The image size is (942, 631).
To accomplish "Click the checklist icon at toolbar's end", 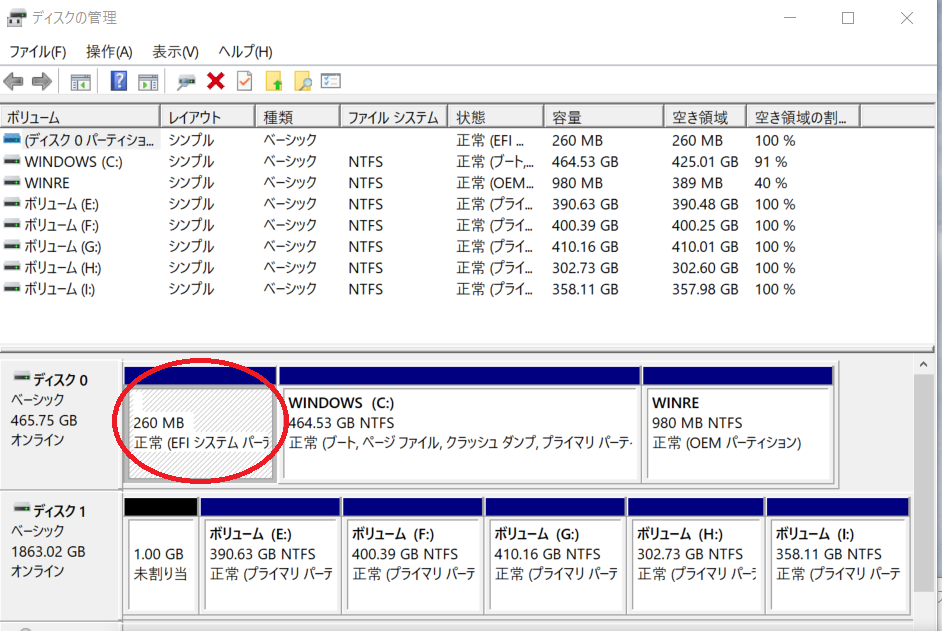I will point(332,81).
